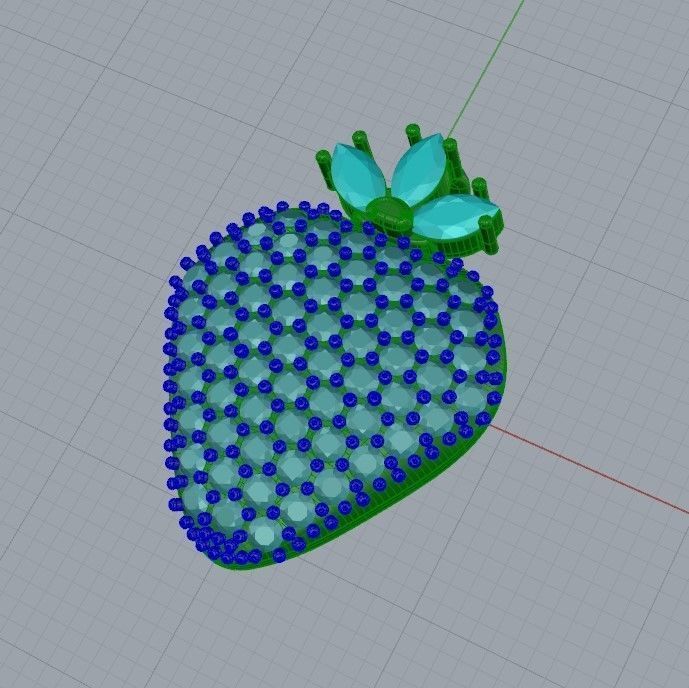This screenshot has width=689, height=688.
Task: Click the red X-axis line
Action: pos(589,468)
